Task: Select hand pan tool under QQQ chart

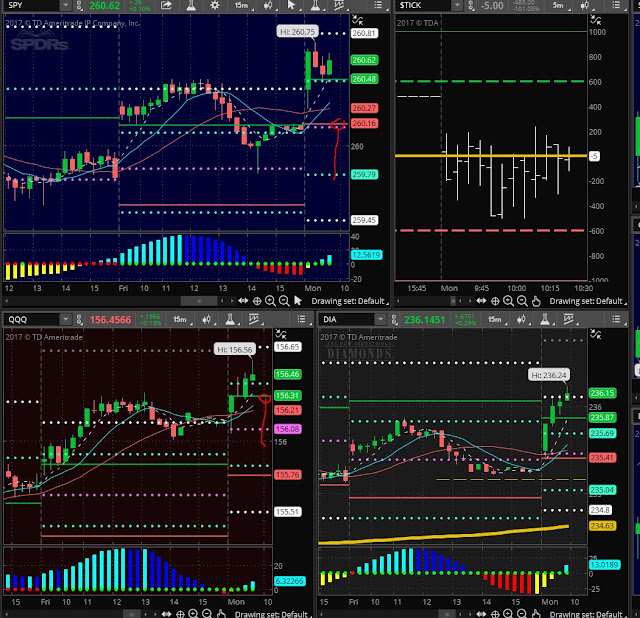Action: coord(221,614)
